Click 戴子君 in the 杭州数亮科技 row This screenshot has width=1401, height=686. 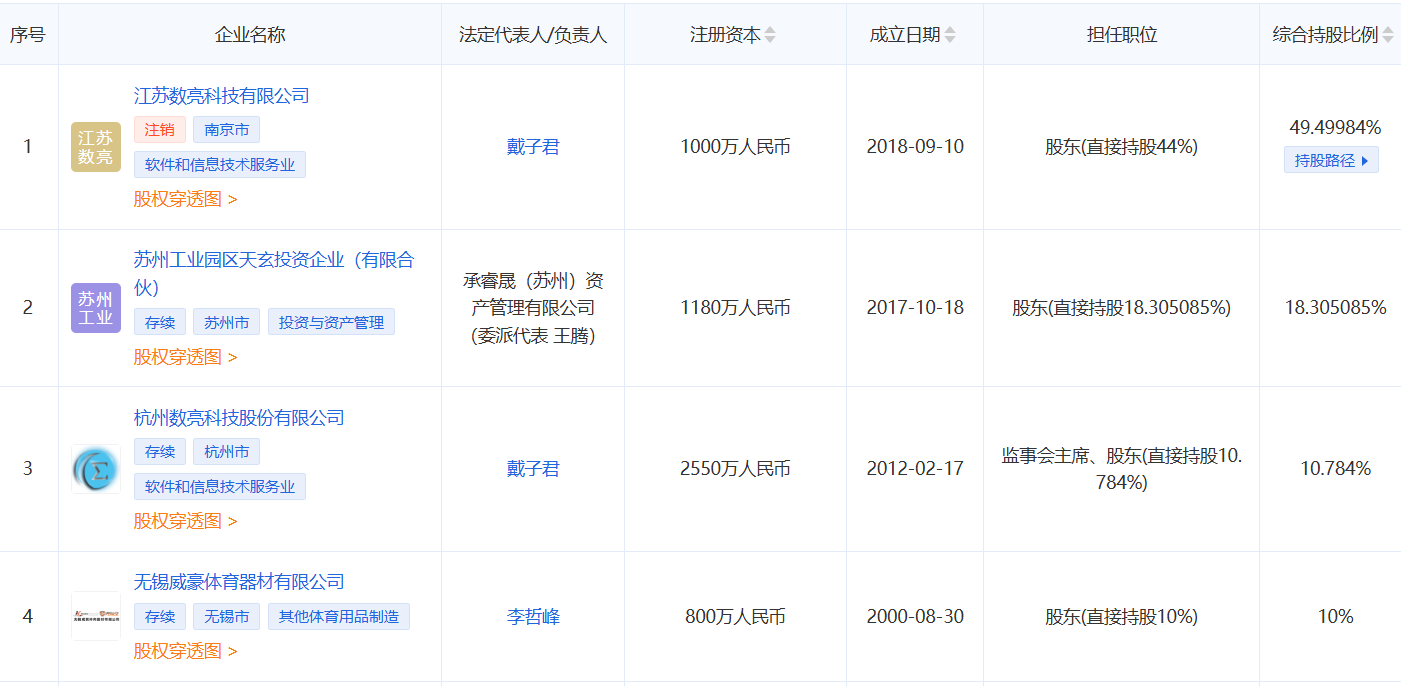point(533,468)
